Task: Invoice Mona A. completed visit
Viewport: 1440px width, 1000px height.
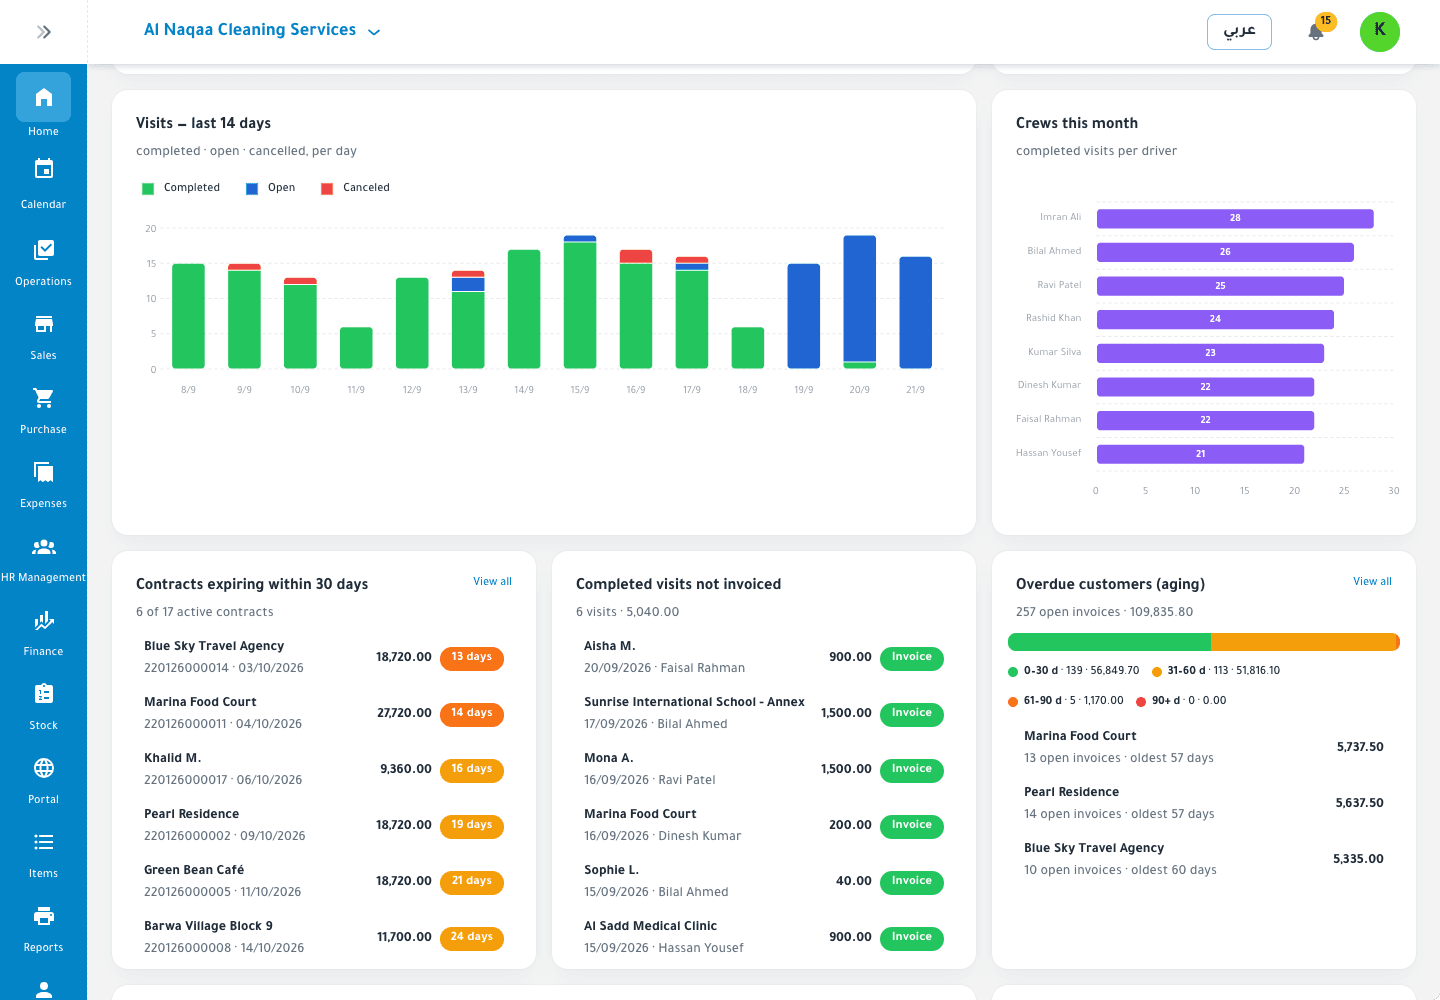Action: click(912, 770)
